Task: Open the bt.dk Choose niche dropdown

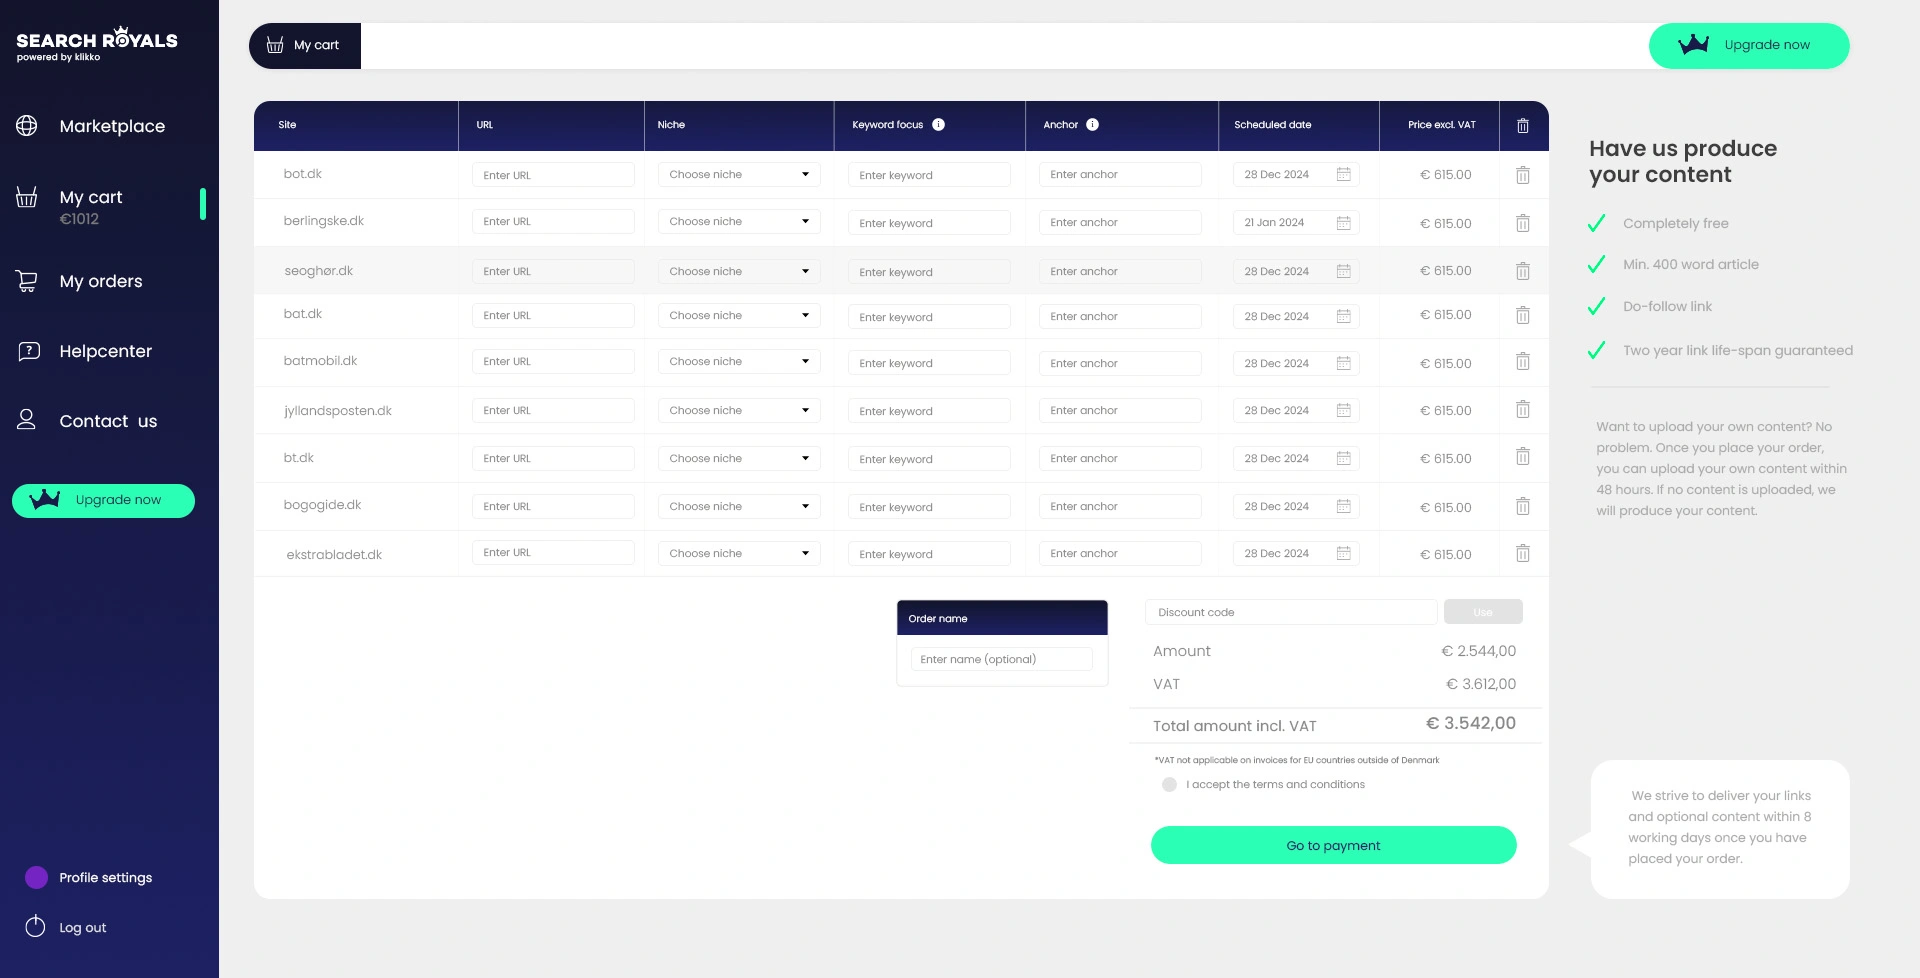Action: pos(739,458)
